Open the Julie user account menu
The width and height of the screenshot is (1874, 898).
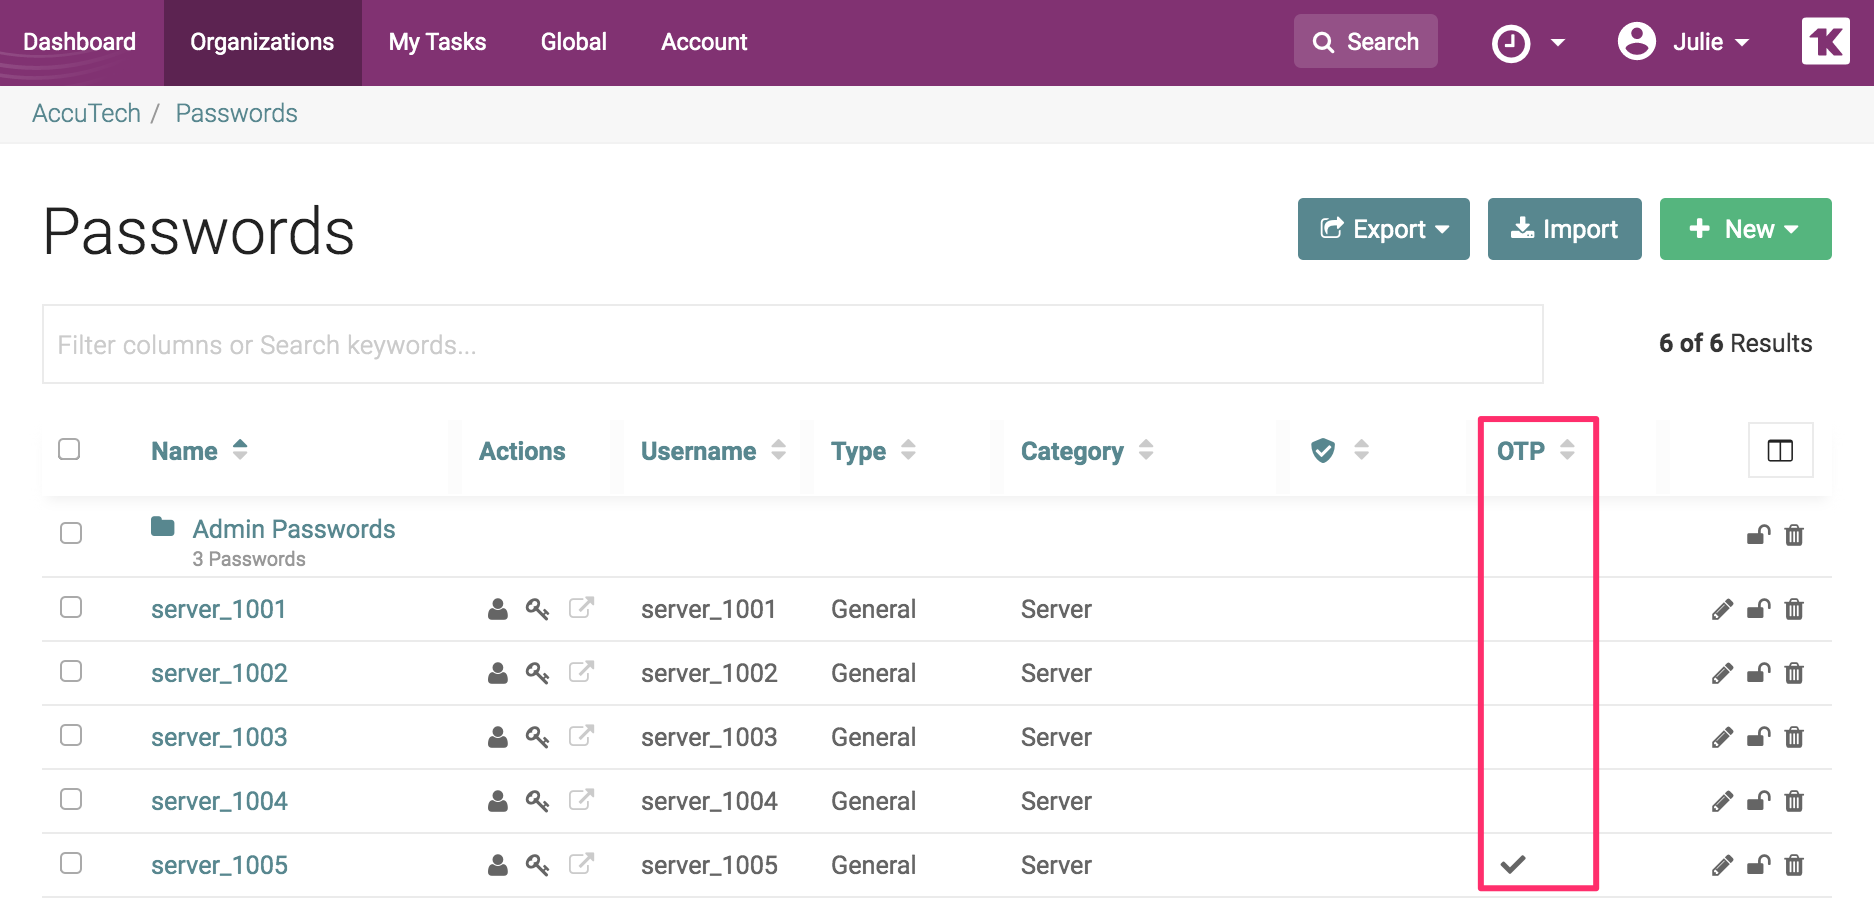tap(1684, 42)
